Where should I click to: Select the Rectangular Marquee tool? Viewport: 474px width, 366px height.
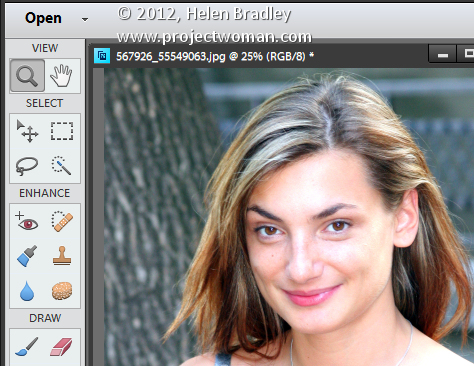(62, 131)
